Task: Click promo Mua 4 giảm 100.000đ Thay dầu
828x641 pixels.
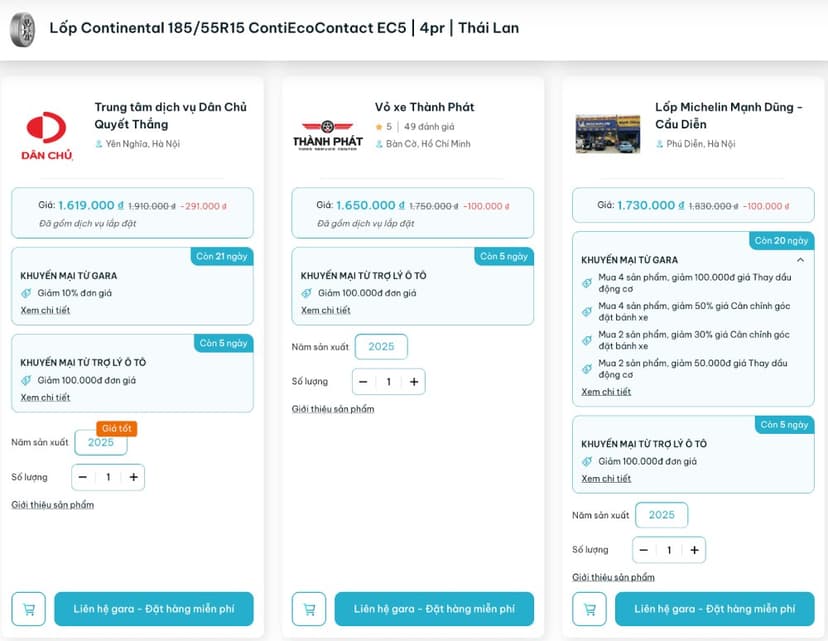Action: (x=694, y=283)
